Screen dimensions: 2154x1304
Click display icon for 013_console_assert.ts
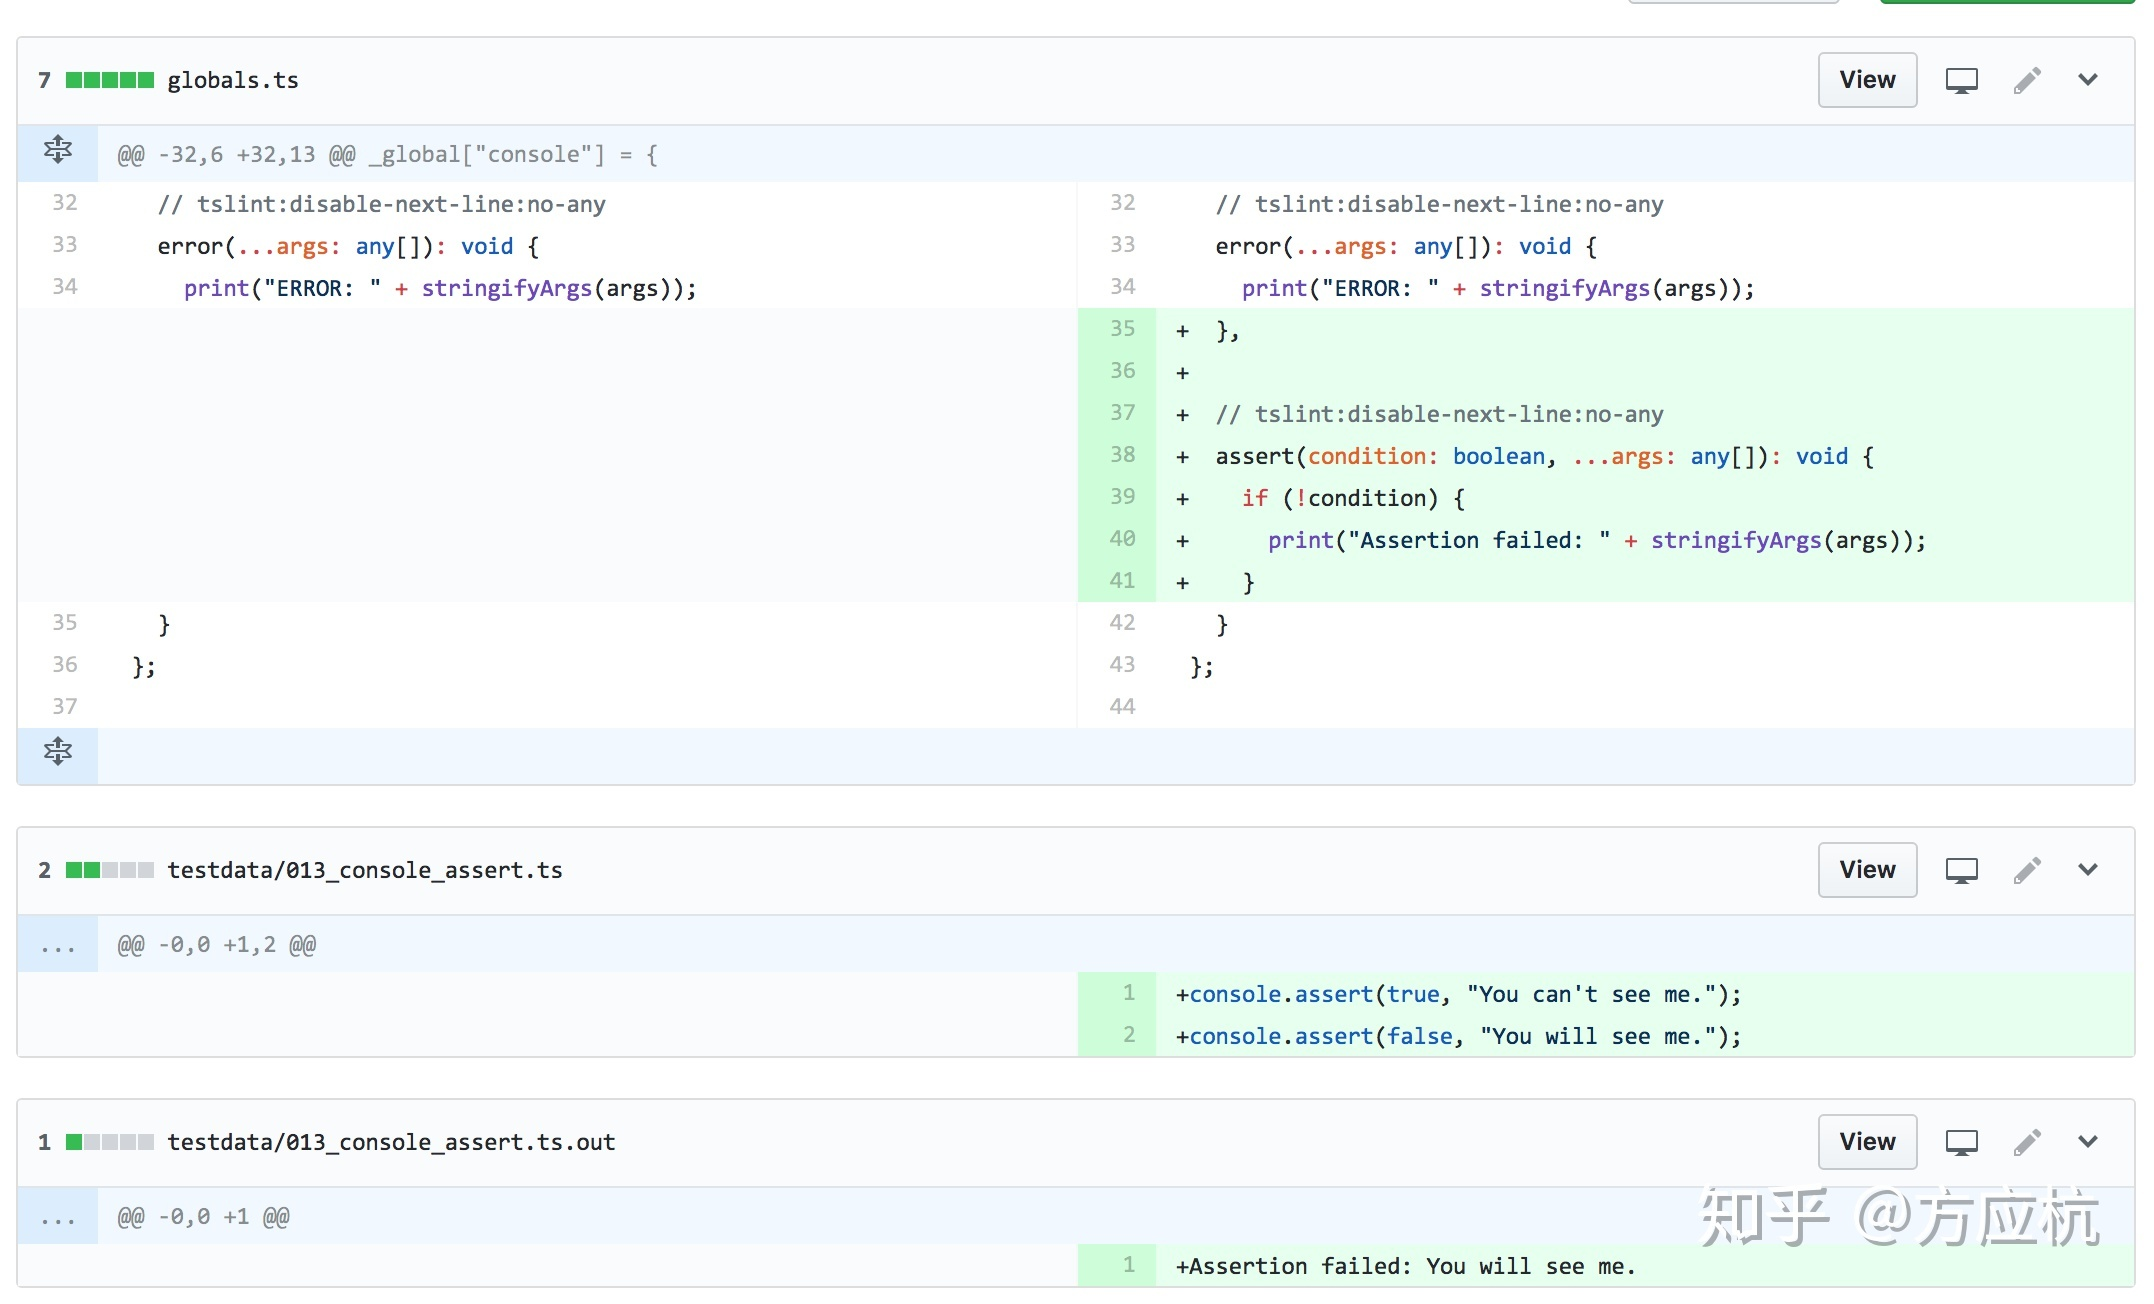[1961, 870]
